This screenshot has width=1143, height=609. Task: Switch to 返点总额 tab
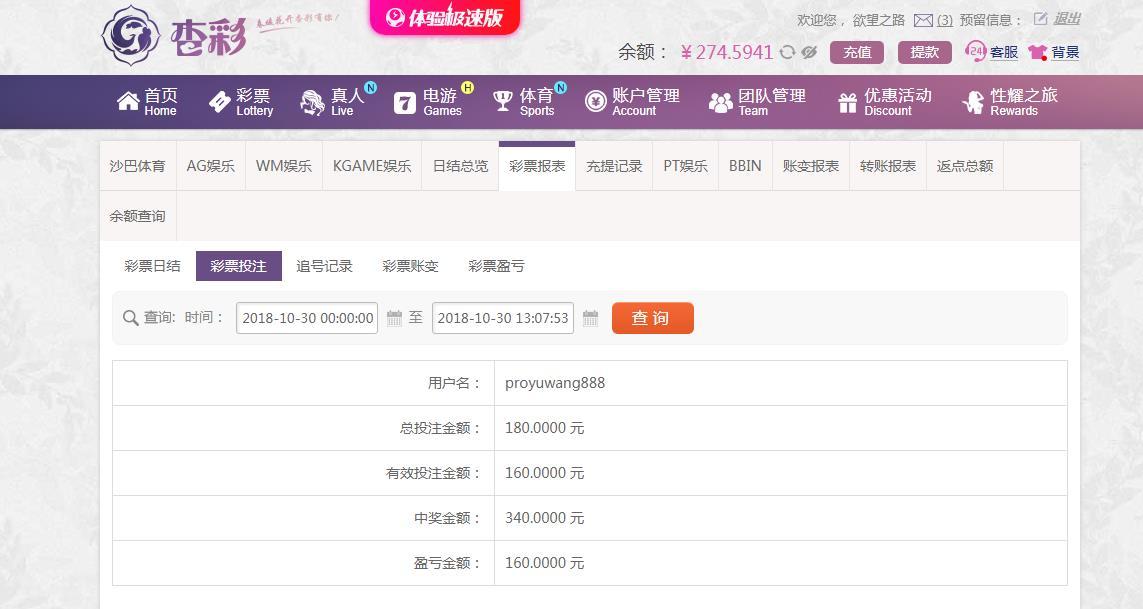[x=965, y=166]
